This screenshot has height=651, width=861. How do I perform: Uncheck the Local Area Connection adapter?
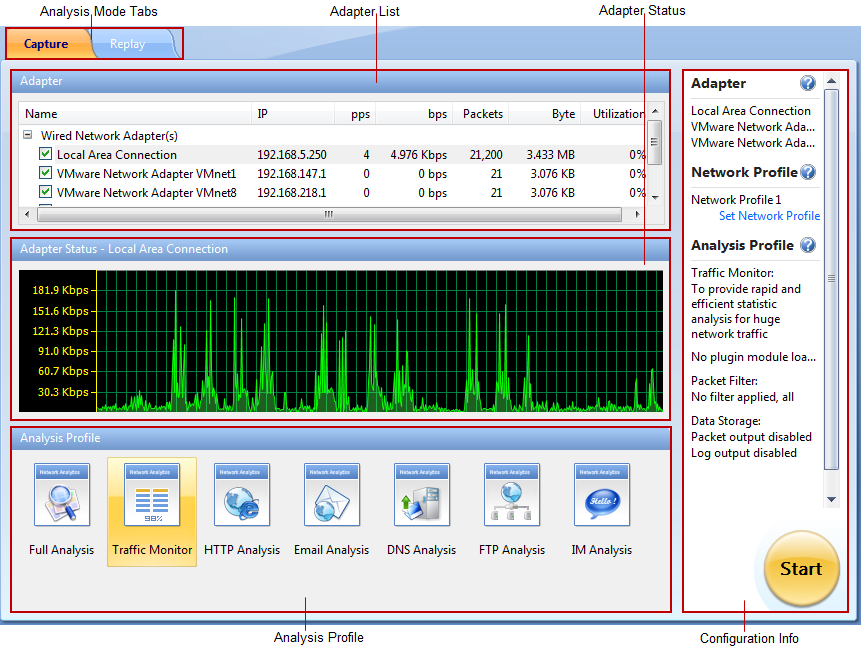pos(45,154)
